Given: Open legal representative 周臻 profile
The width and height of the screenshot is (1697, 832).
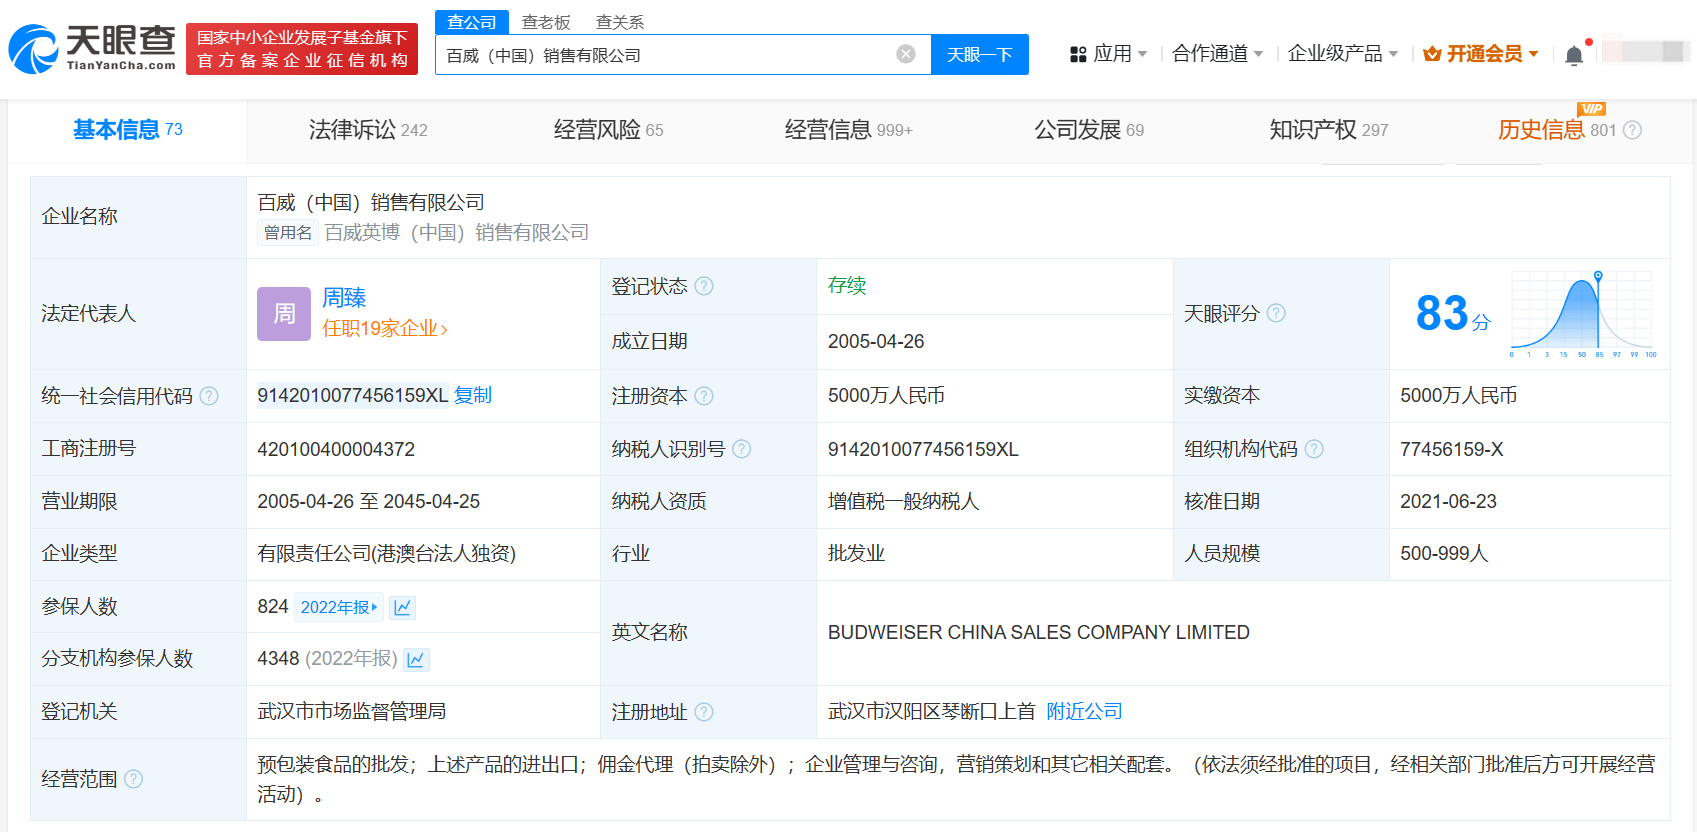Looking at the screenshot, I should tap(344, 298).
